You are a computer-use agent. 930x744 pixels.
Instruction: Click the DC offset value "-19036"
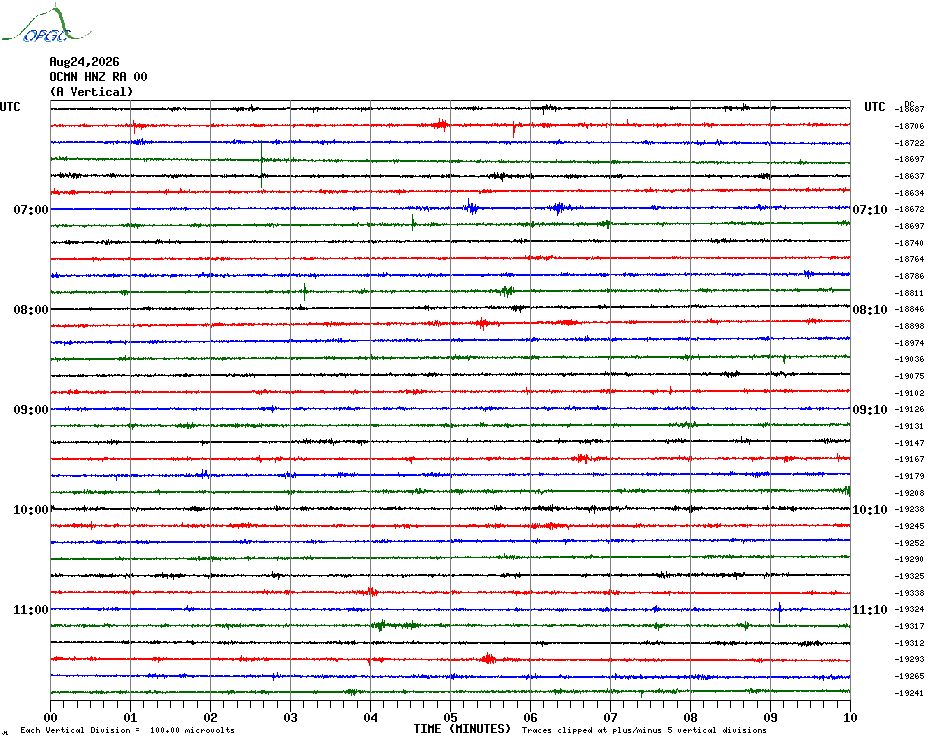click(x=909, y=360)
